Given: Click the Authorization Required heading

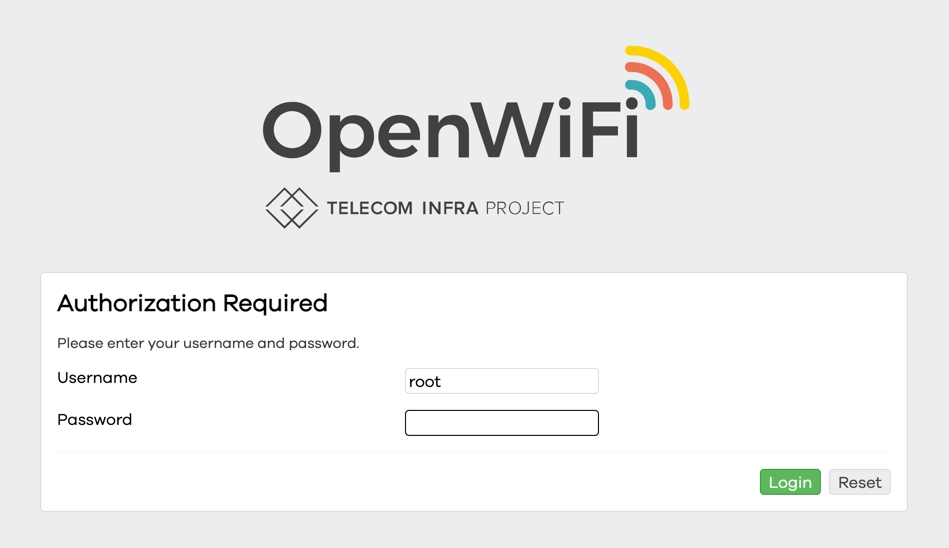Looking at the screenshot, I should point(192,303).
